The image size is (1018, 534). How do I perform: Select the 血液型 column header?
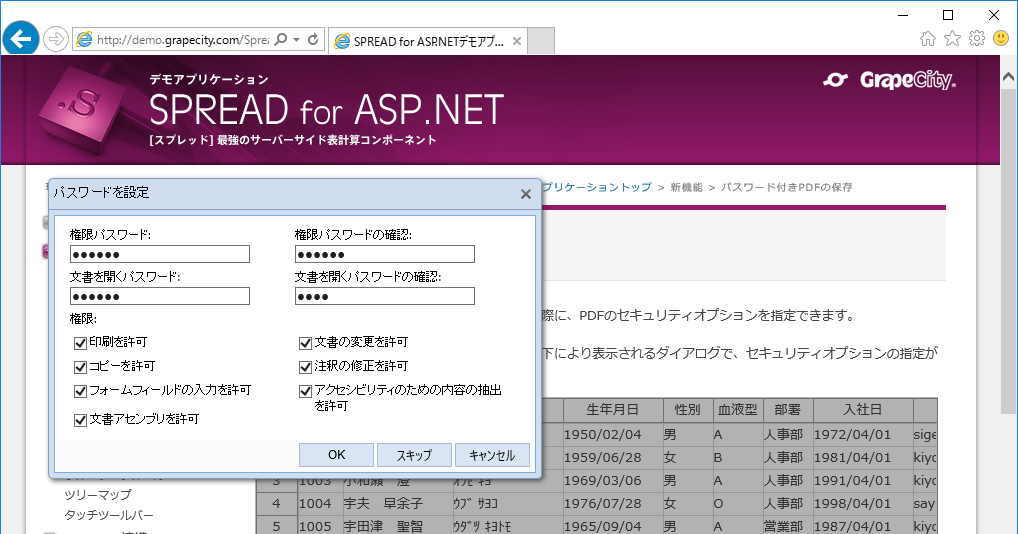[x=738, y=409]
